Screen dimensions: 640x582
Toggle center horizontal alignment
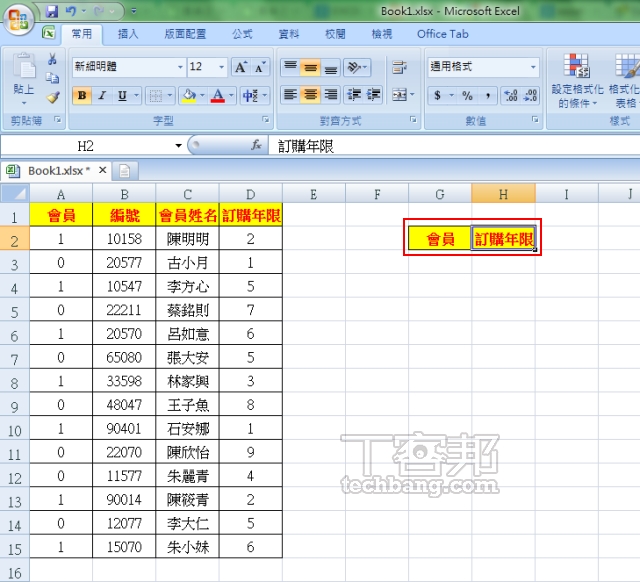(x=311, y=95)
